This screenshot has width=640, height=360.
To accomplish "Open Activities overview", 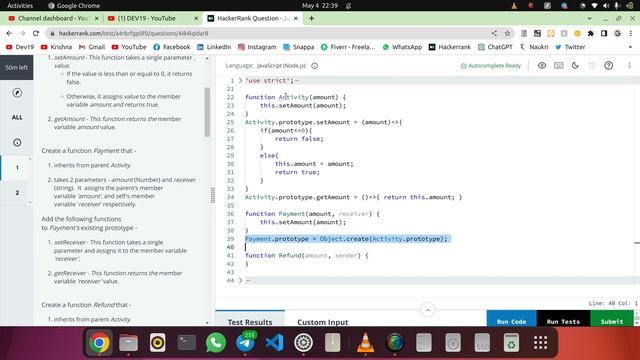I will click(20, 5).
